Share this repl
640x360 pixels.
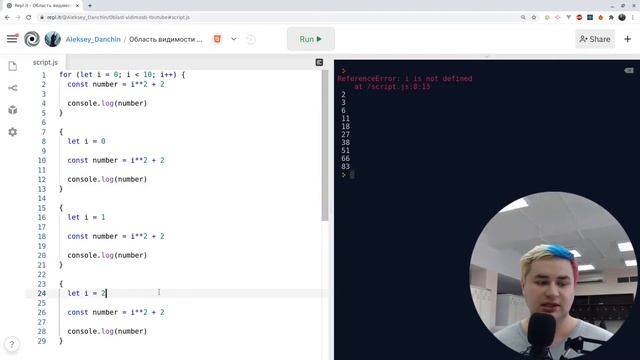coord(595,39)
